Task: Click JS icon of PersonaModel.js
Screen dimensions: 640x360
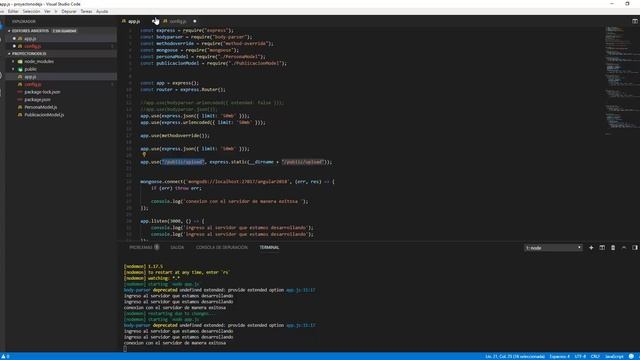Action: pos(20,107)
